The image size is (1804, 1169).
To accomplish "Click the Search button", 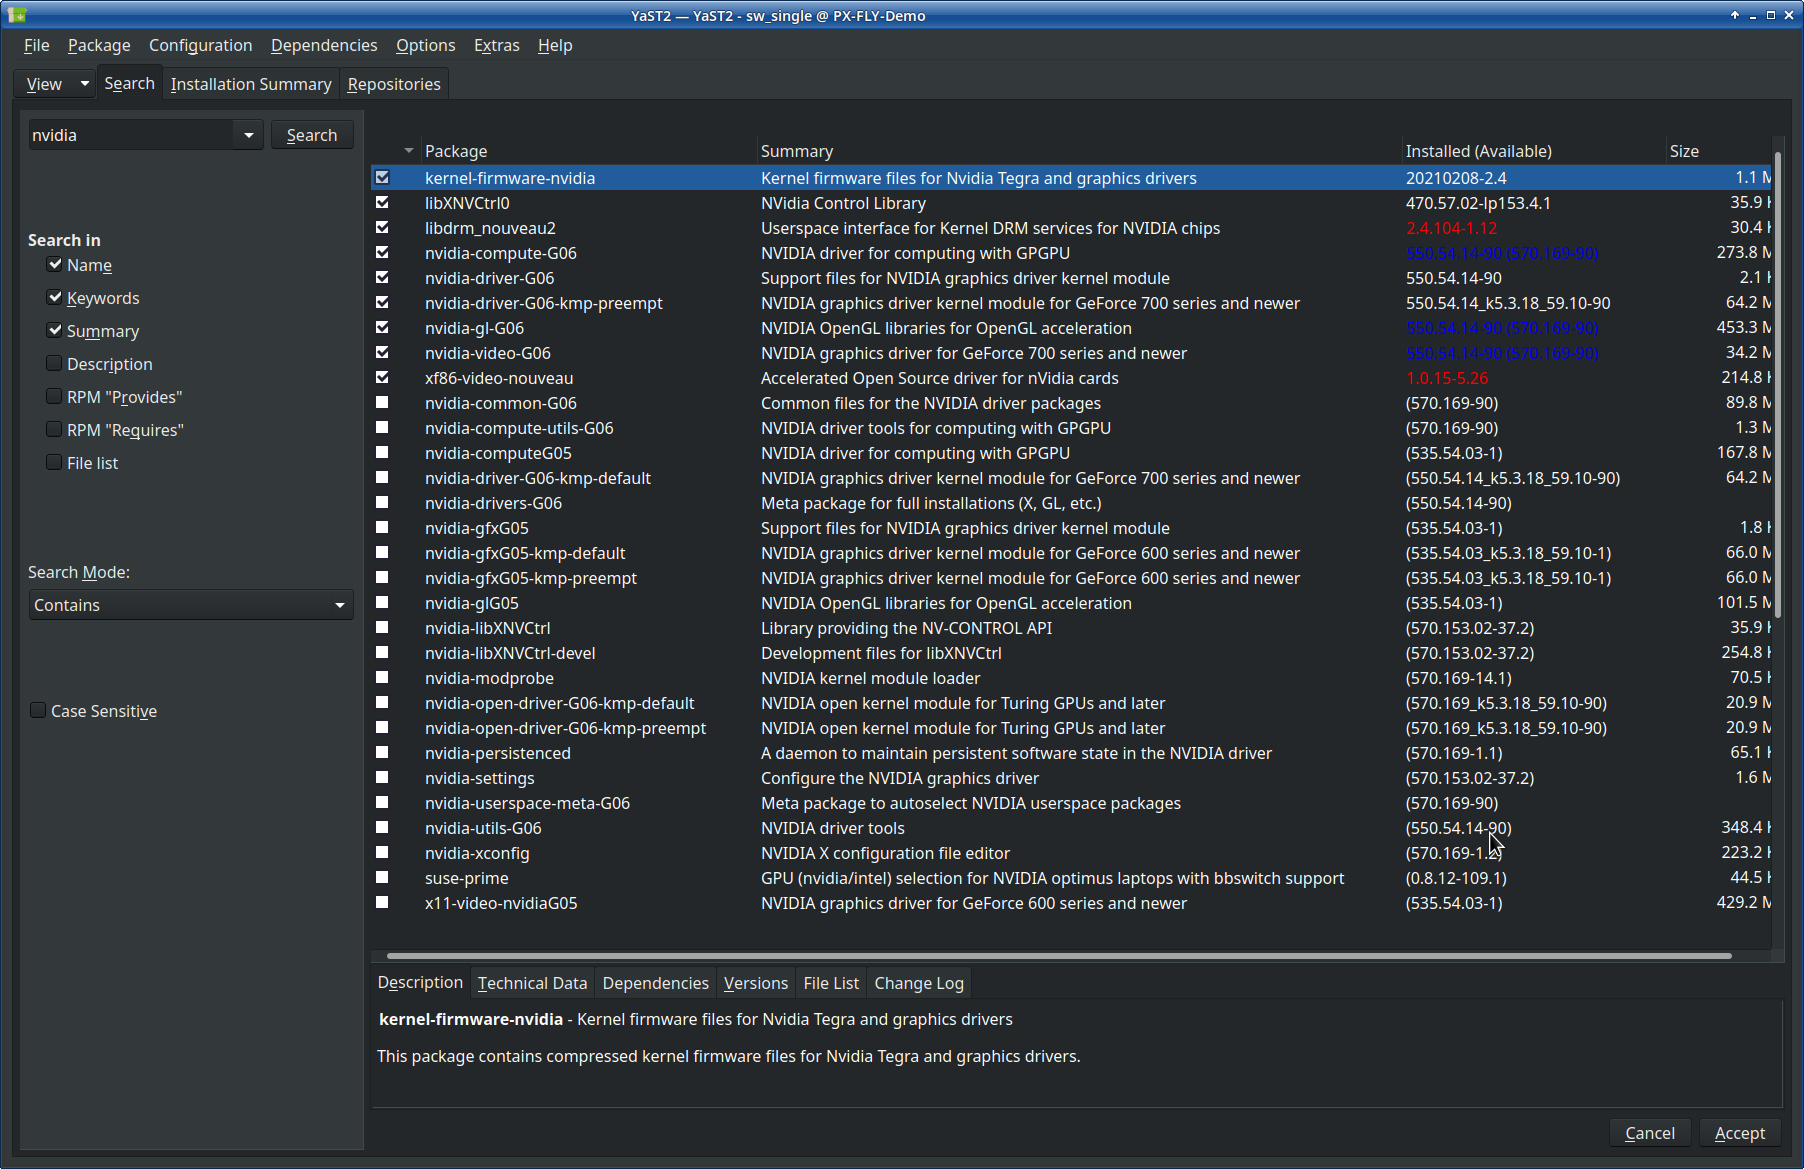I will 311,134.
